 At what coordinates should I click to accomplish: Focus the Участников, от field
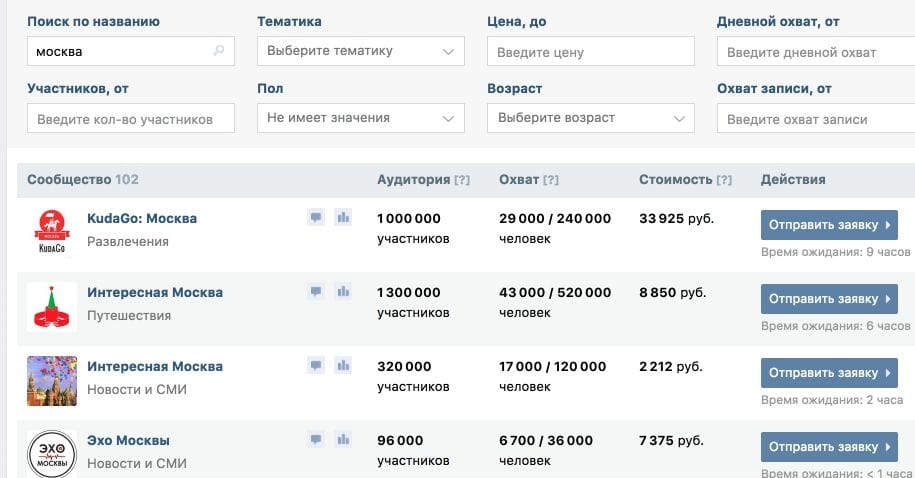[x=131, y=118]
